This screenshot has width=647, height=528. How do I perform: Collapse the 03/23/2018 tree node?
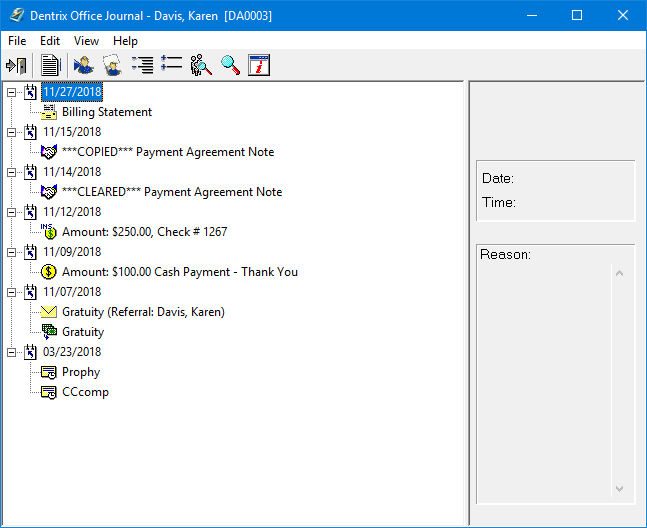(12, 352)
